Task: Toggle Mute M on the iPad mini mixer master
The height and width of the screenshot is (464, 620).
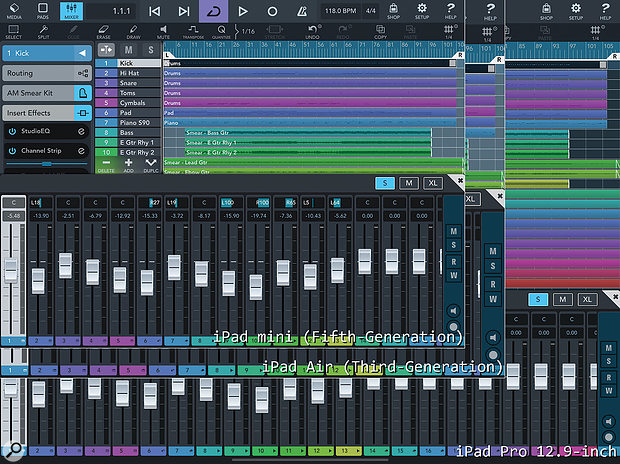Action: (454, 231)
